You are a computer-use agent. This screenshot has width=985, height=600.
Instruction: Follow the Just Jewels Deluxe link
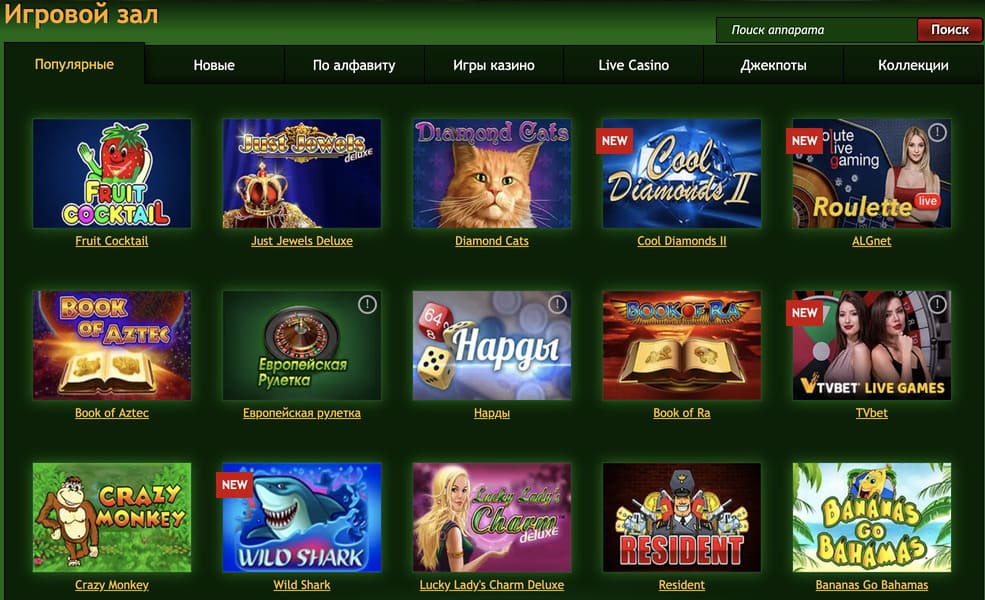[302, 241]
